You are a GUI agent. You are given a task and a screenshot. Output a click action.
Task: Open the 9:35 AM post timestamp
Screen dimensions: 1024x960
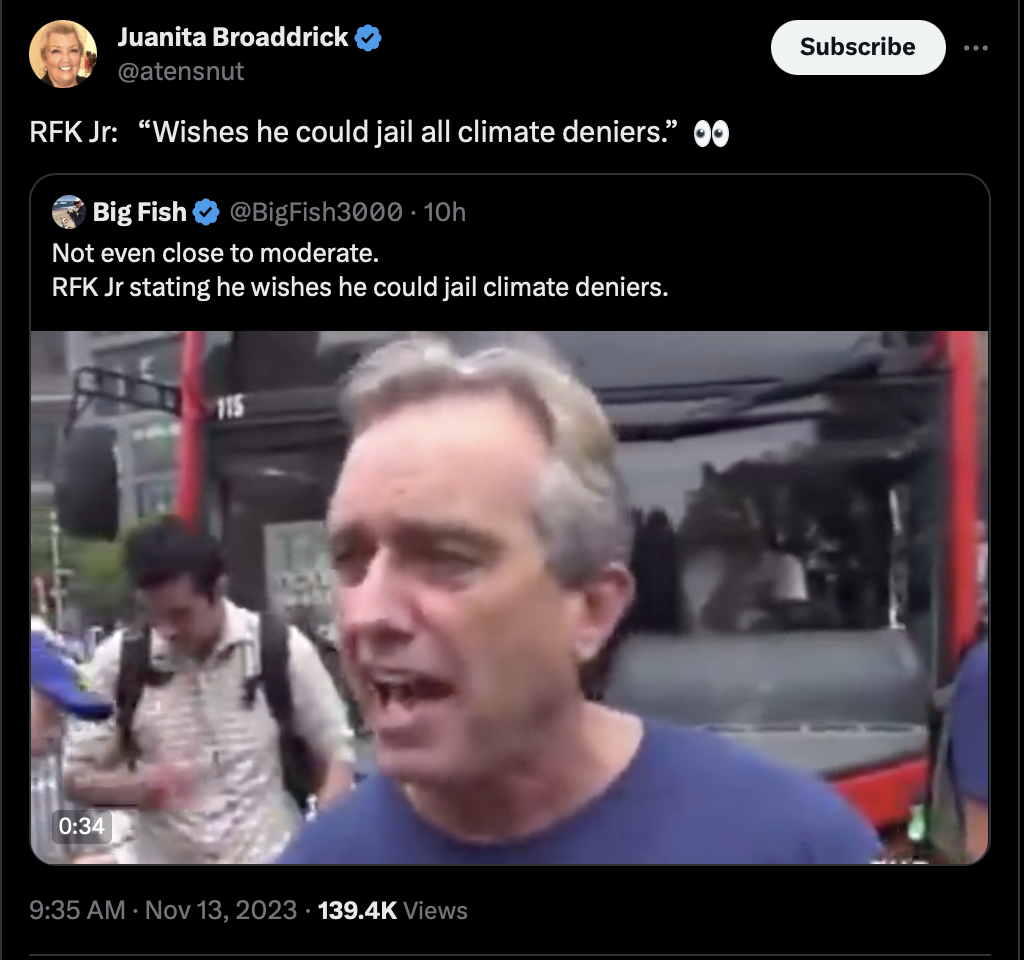tap(77, 910)
